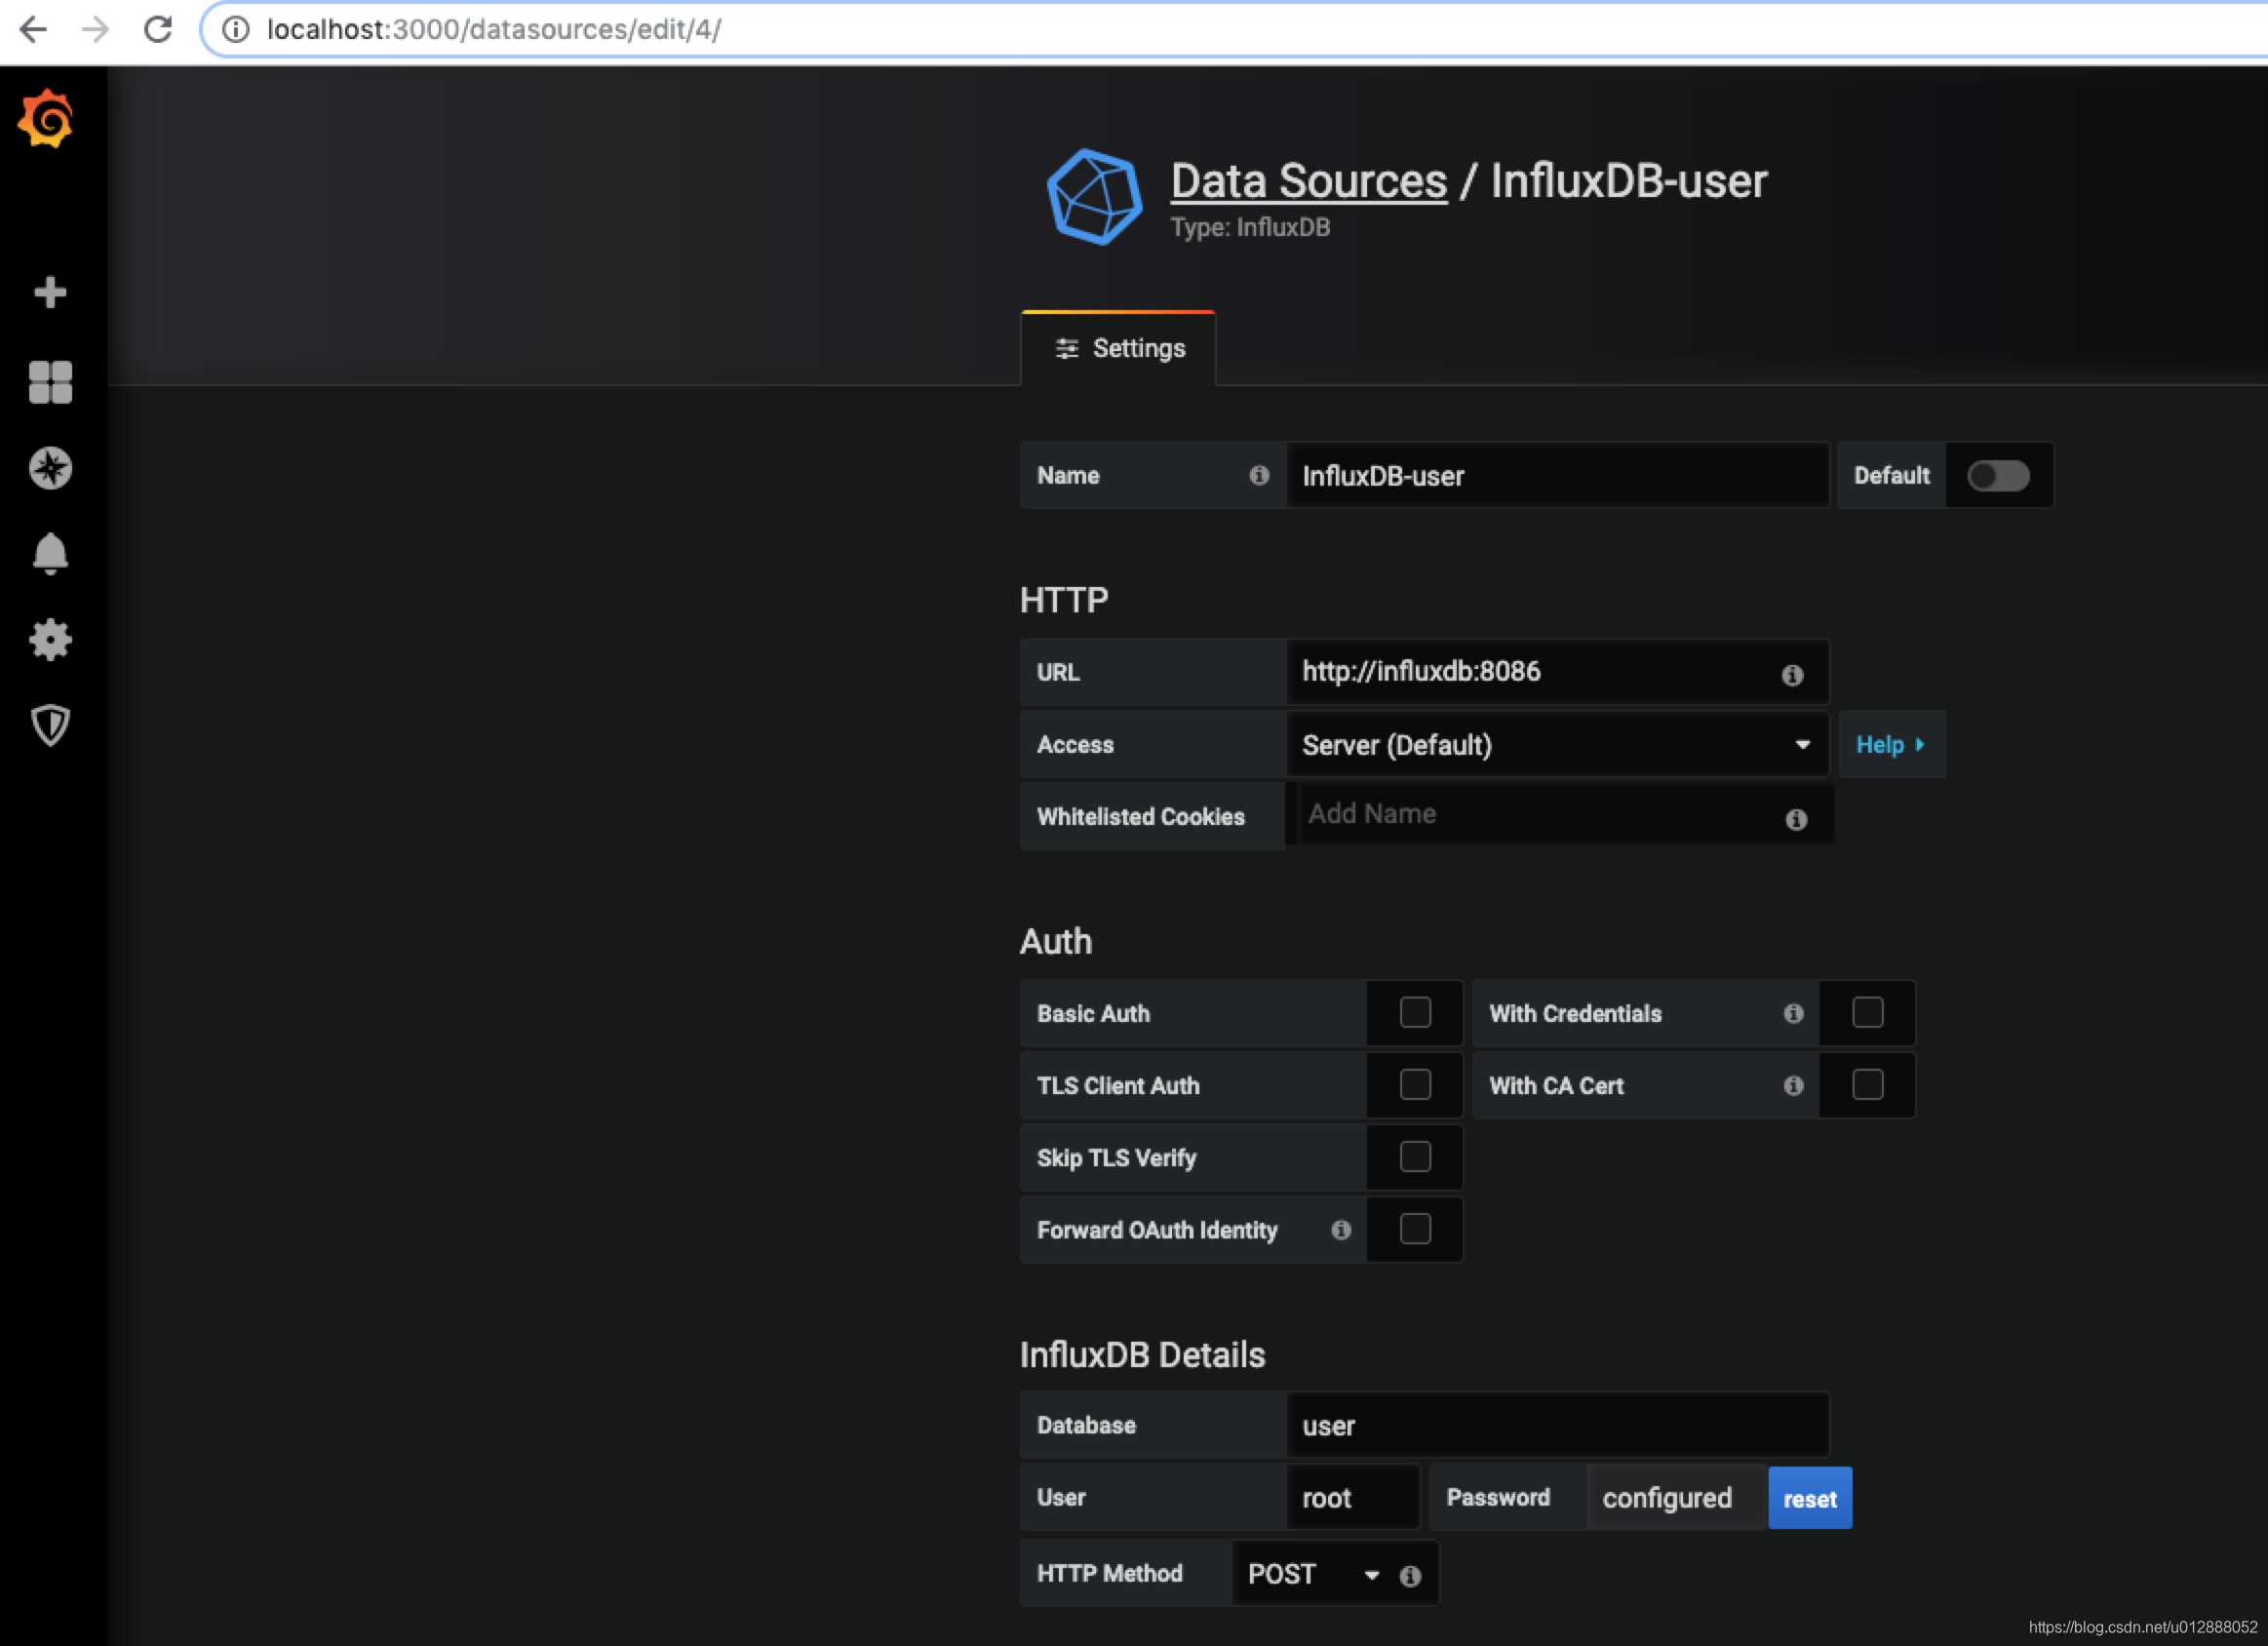The height and width of the screenshot is (1646, 2268).
Task: Click the 'Auth' section heading
Action: [1056, 941]
